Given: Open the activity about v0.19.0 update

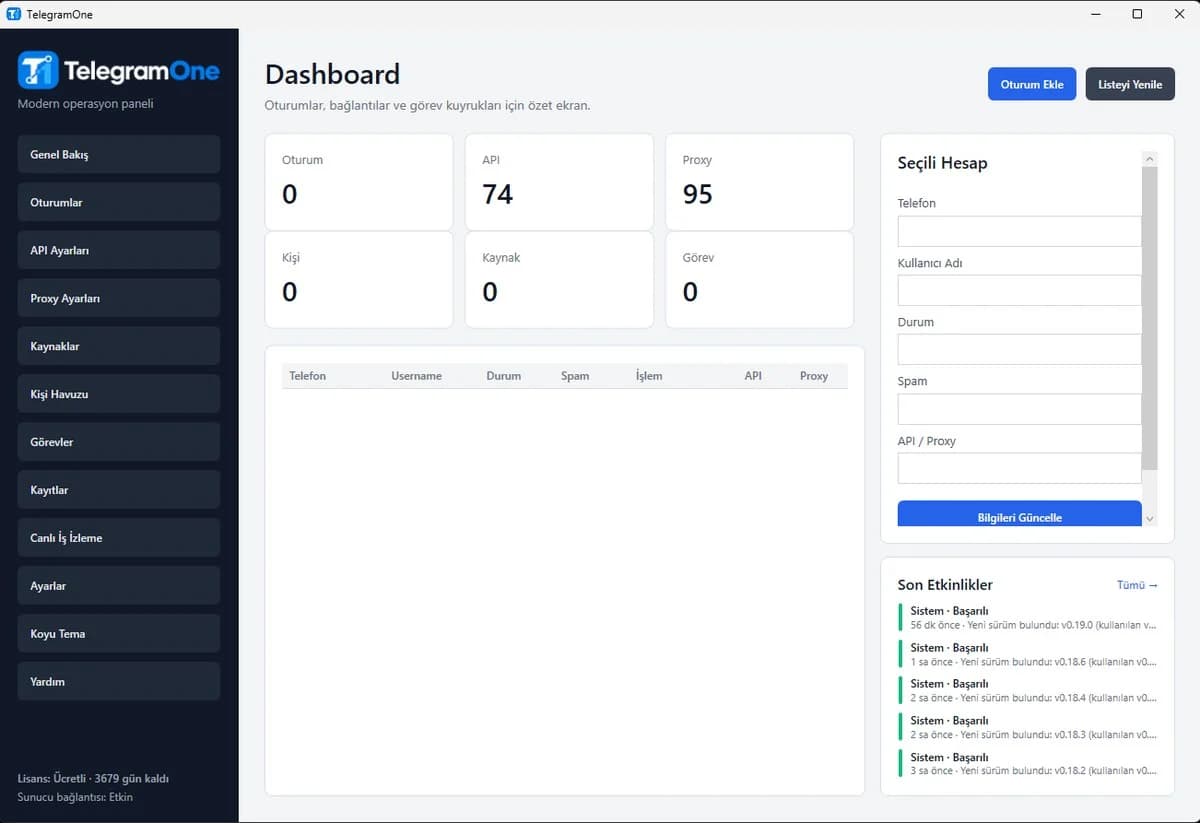Looking at the screenshot, I should [1028, 617].
